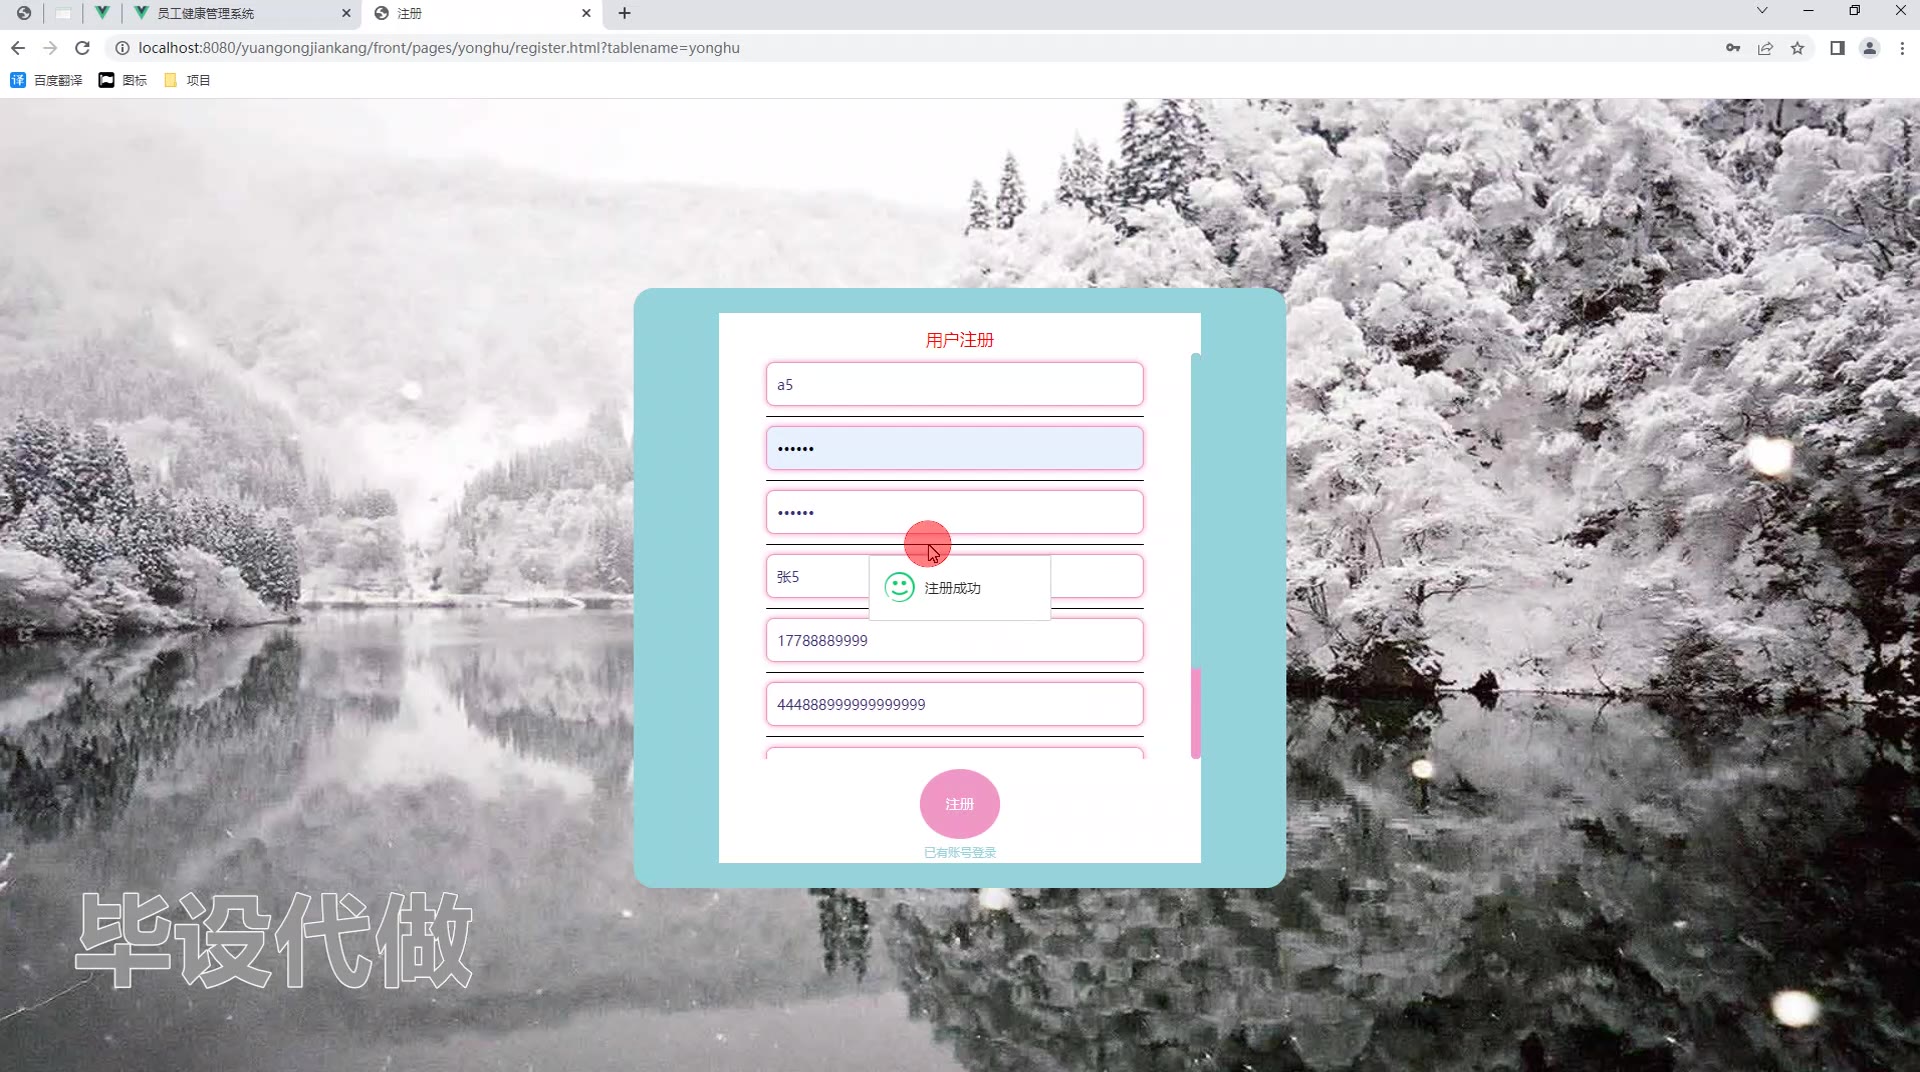
Task: Restore down the browser window
Action: 1854,11
